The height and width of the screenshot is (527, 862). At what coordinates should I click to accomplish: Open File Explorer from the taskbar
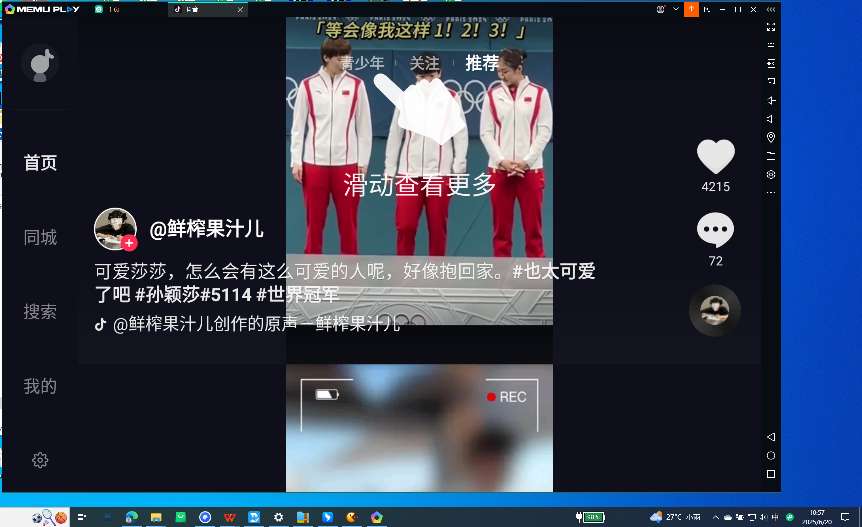click(x=156, y=517)
